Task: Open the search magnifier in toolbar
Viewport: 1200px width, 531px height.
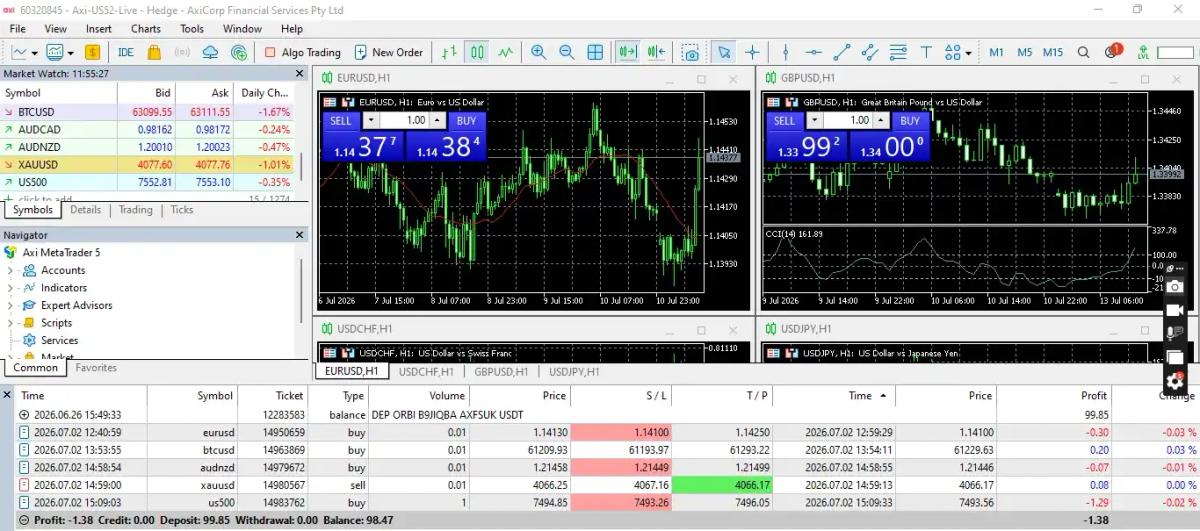Action: pos(1083,52)
